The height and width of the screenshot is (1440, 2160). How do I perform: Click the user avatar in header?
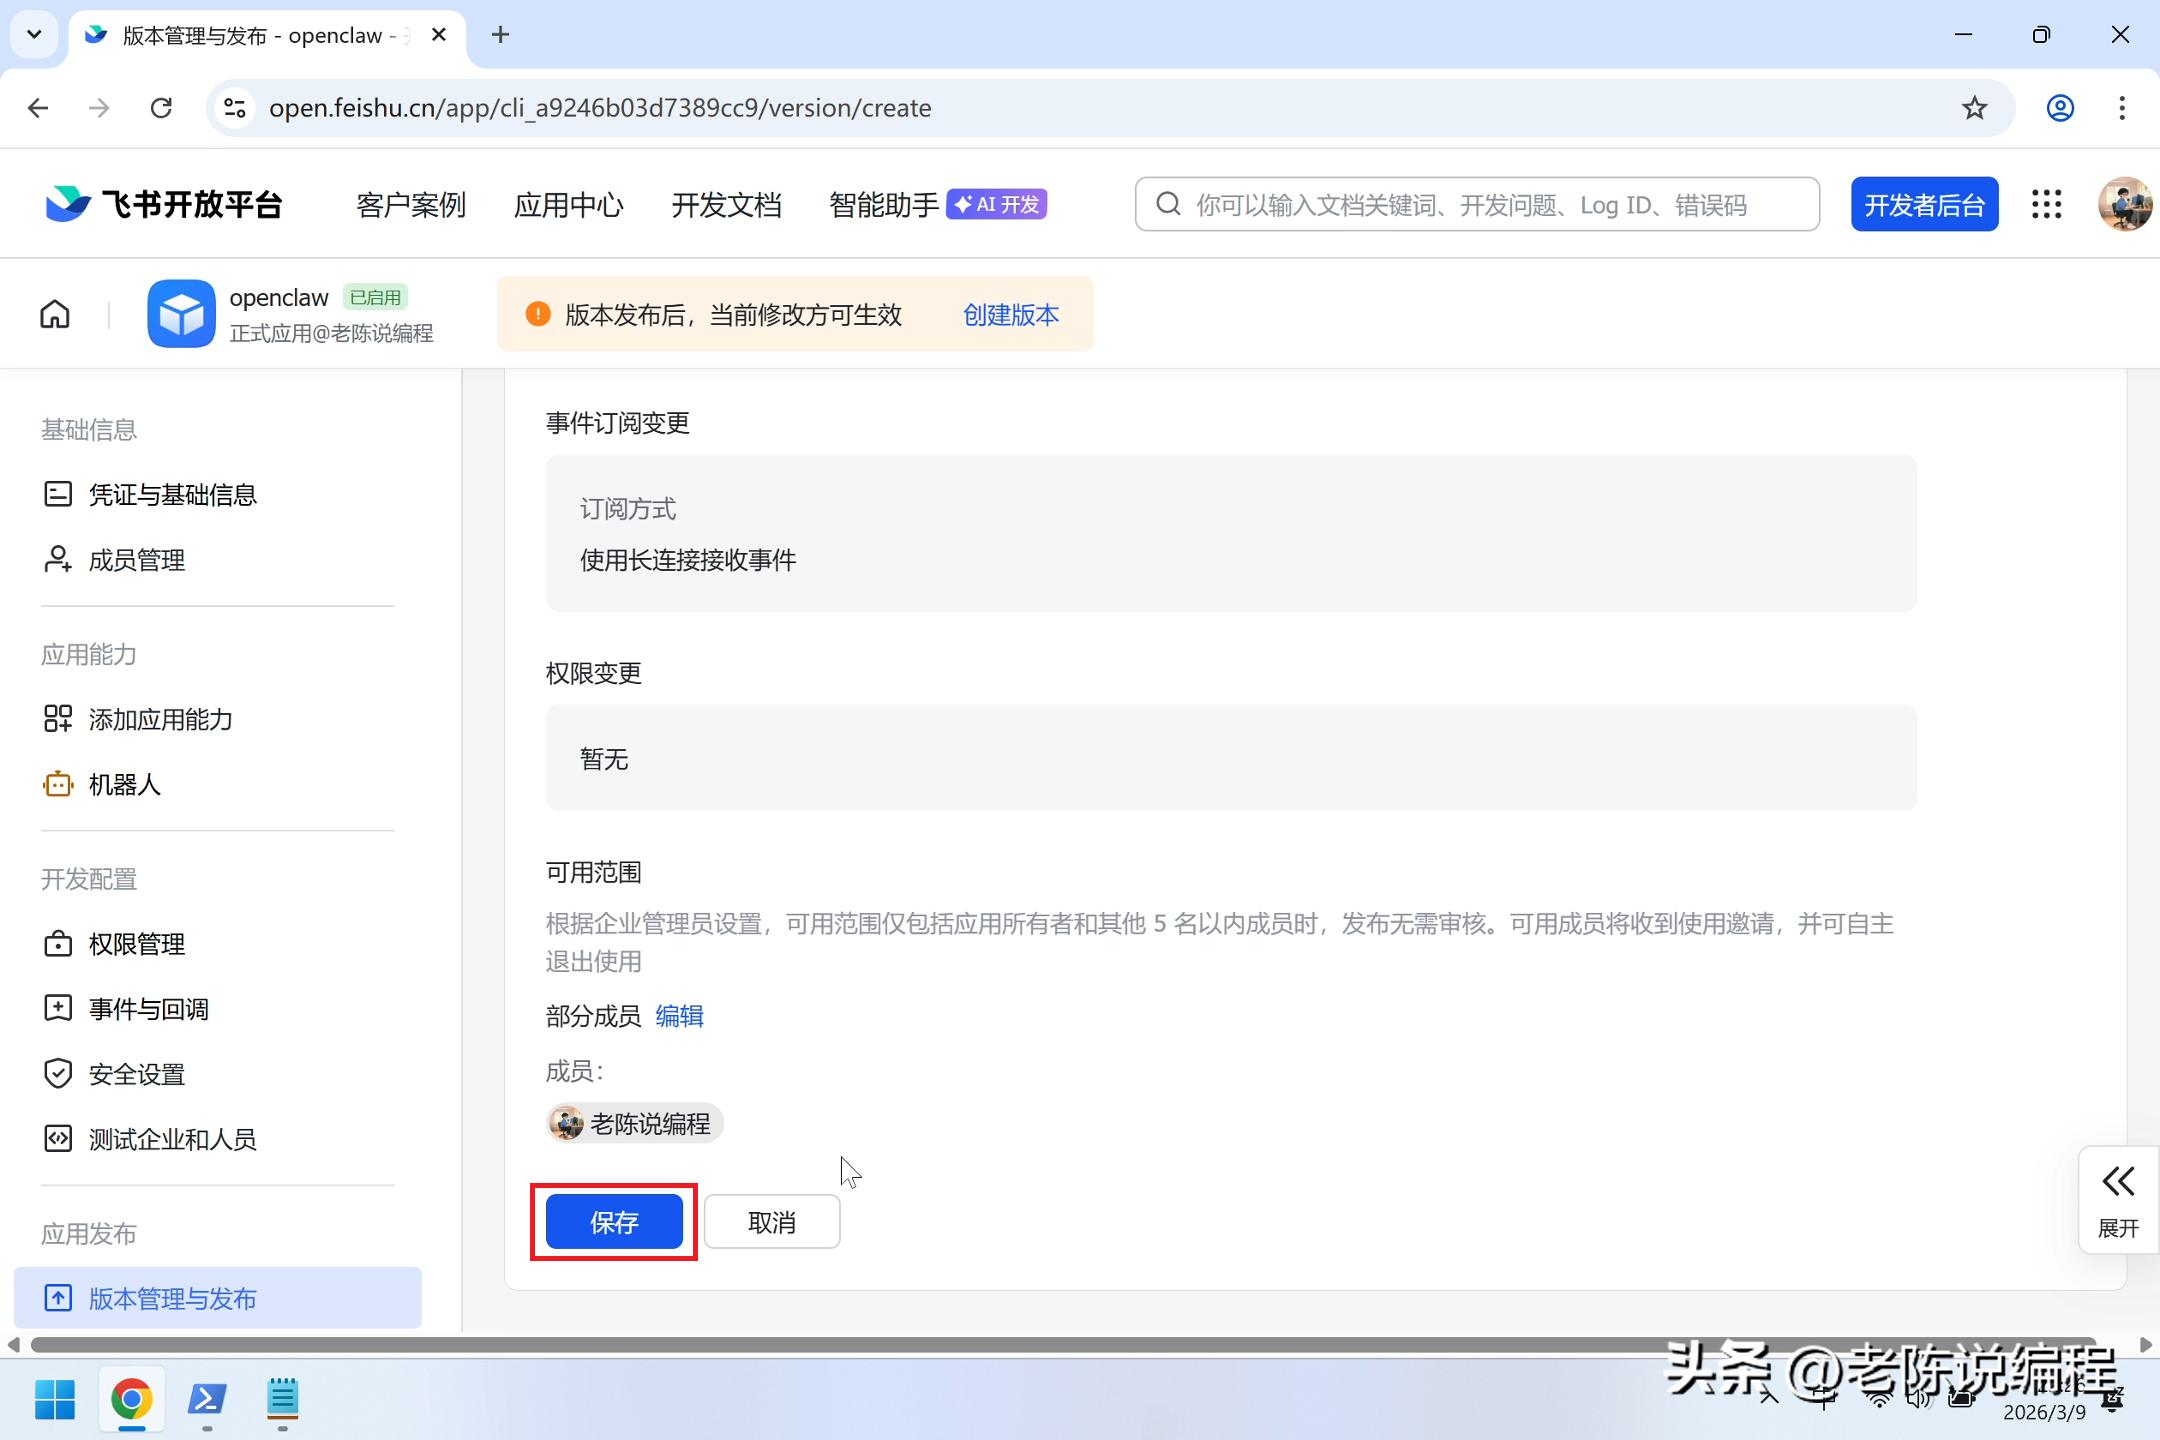2123,205
